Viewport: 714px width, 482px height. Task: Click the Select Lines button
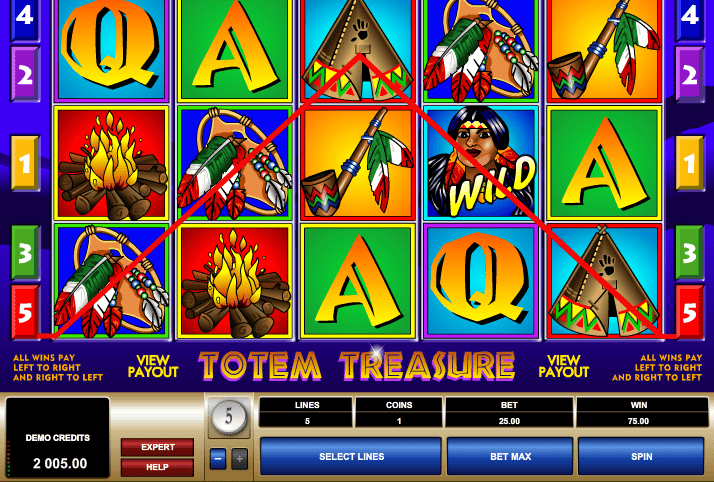351,457
